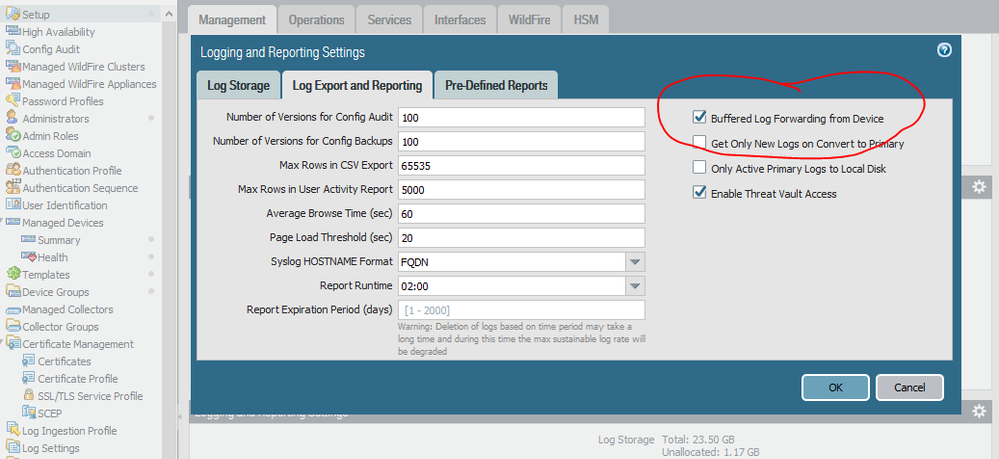
Task: Click the Managed Devices Summary icon
Action: 28,239
